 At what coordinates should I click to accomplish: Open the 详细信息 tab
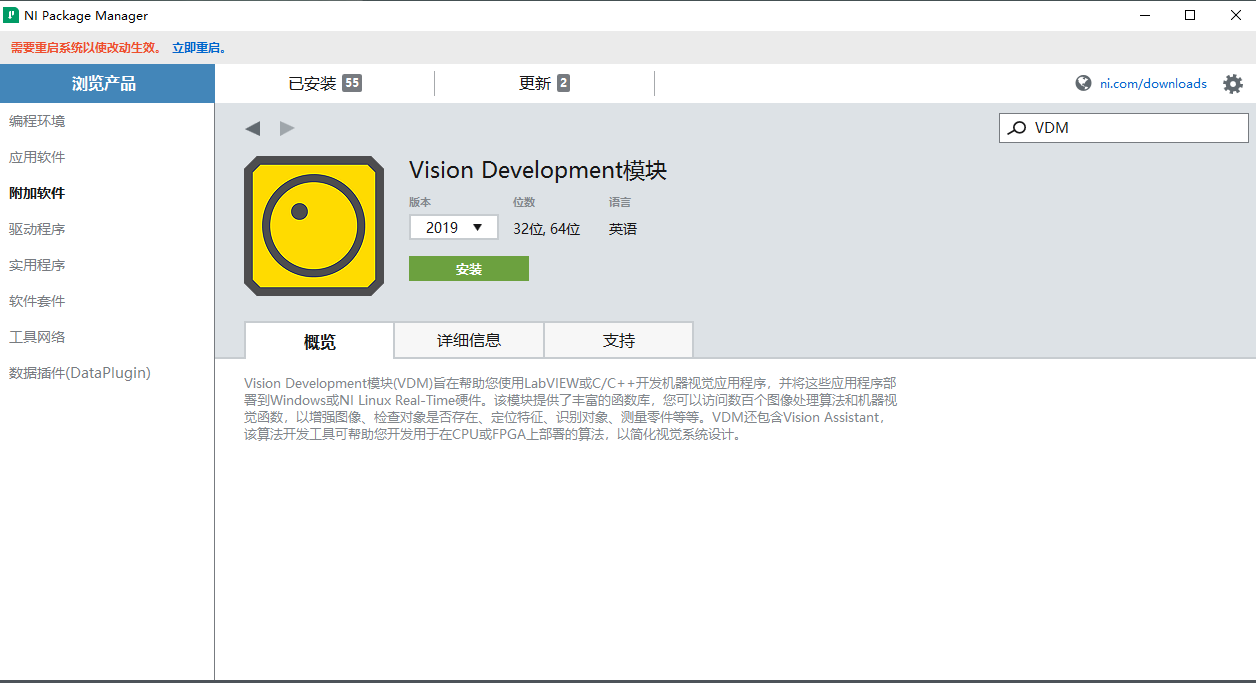click(x=469, y=341)
